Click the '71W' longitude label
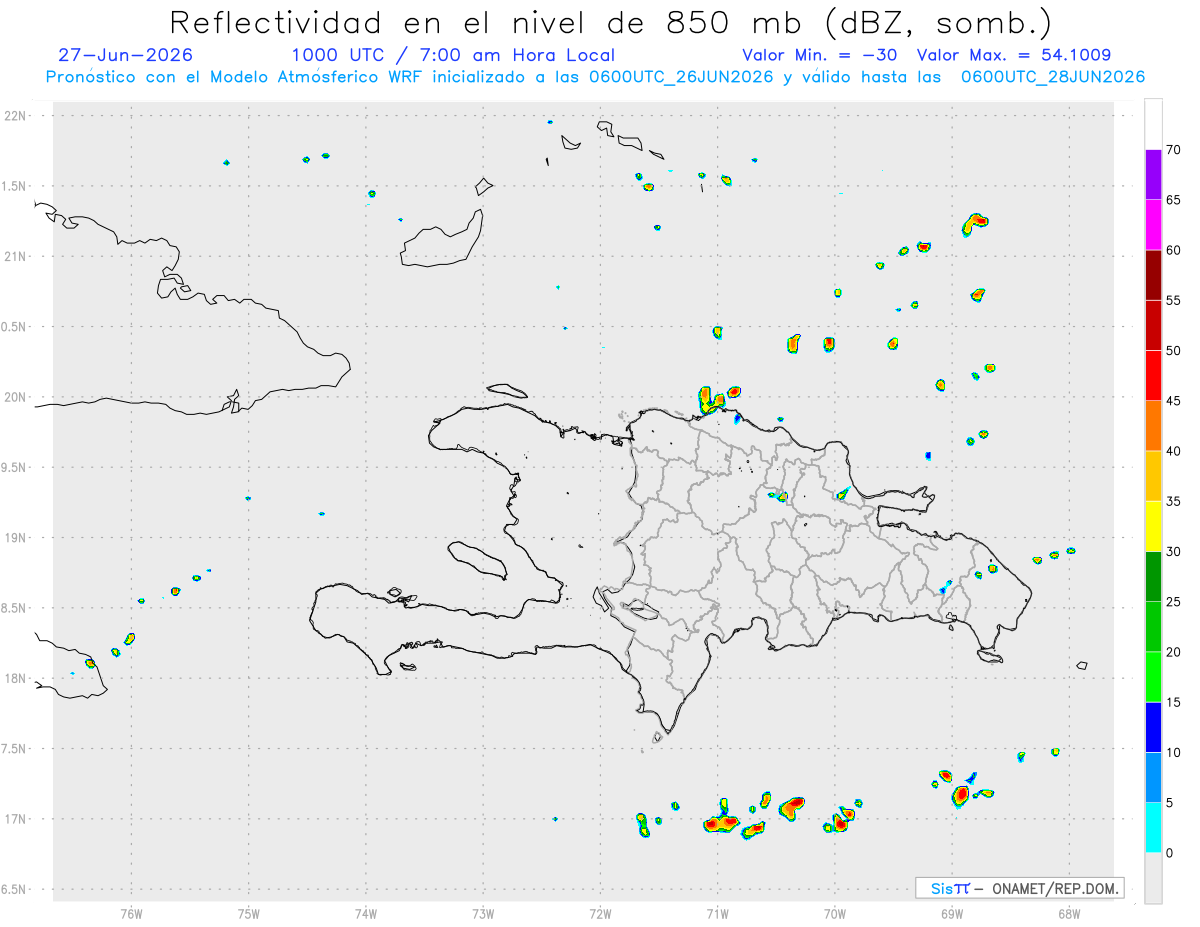The height and width of the screenshot is (927, 1200). pyautogui.click(x=717, y=914)
